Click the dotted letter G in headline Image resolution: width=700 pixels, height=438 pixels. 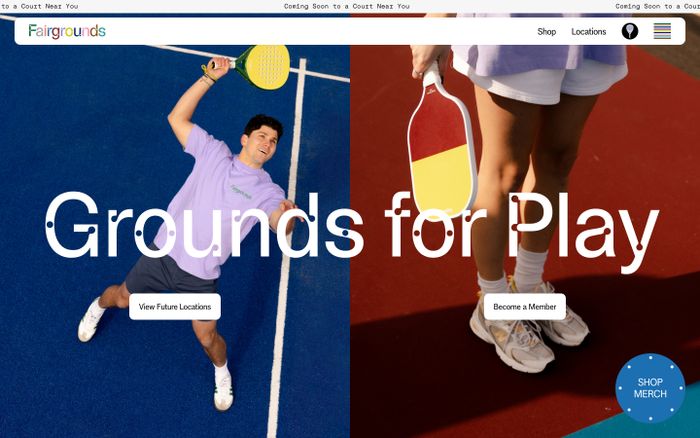click(x=72, y=225)
